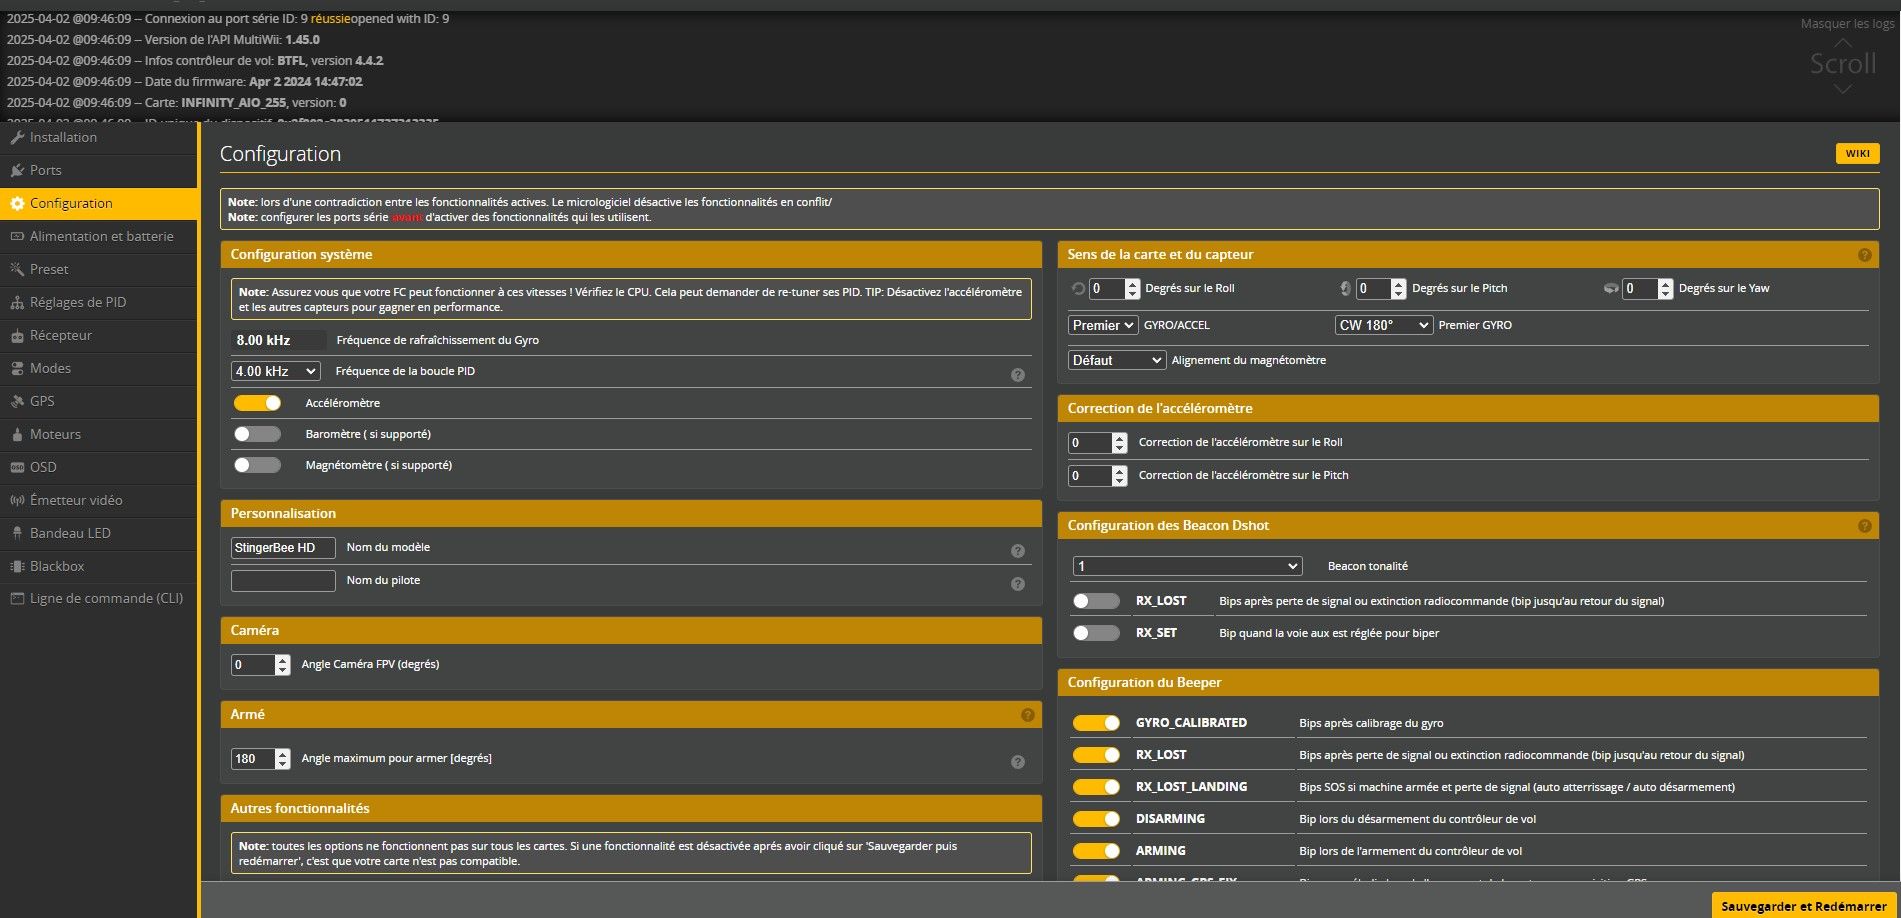This screenshot has width=1901, height=918.
Task: Click the wrench icon beside Installation
Action: click(x=17, y=138)
